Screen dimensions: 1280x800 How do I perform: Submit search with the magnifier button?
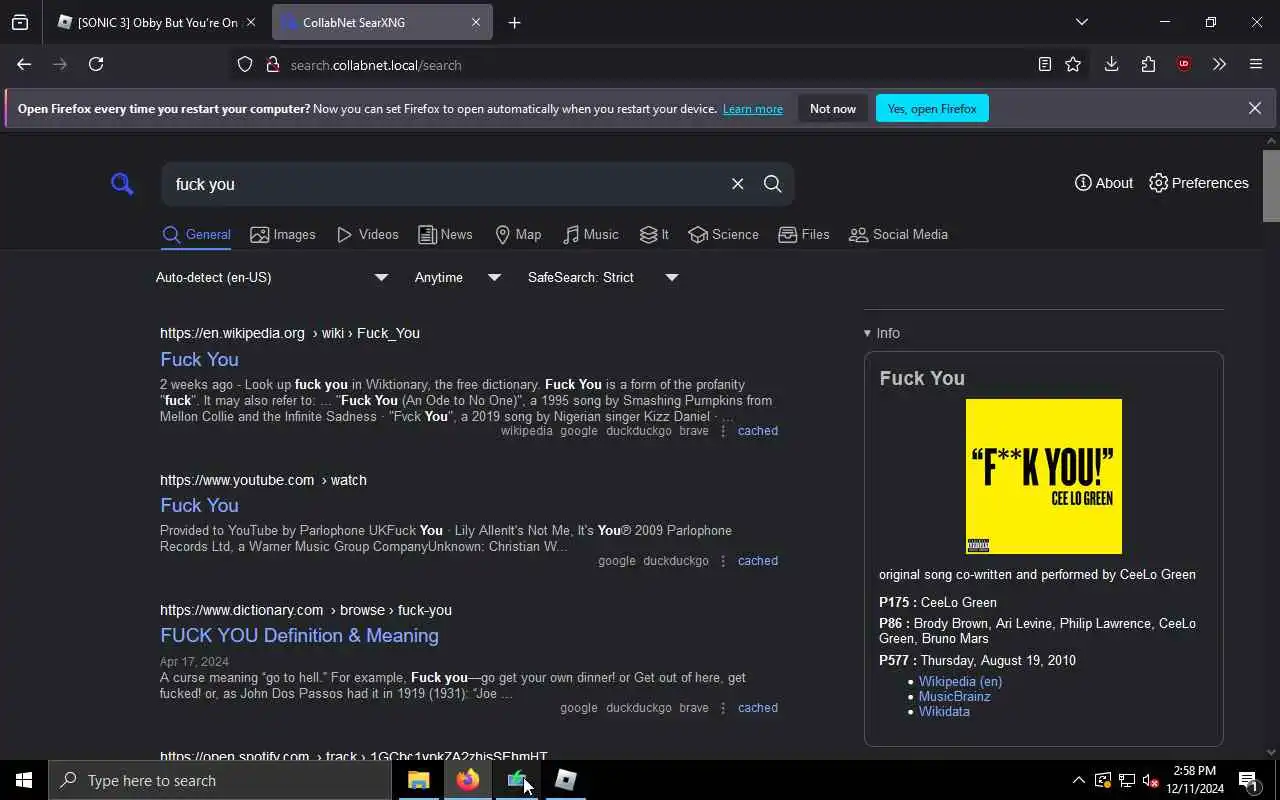772,184
